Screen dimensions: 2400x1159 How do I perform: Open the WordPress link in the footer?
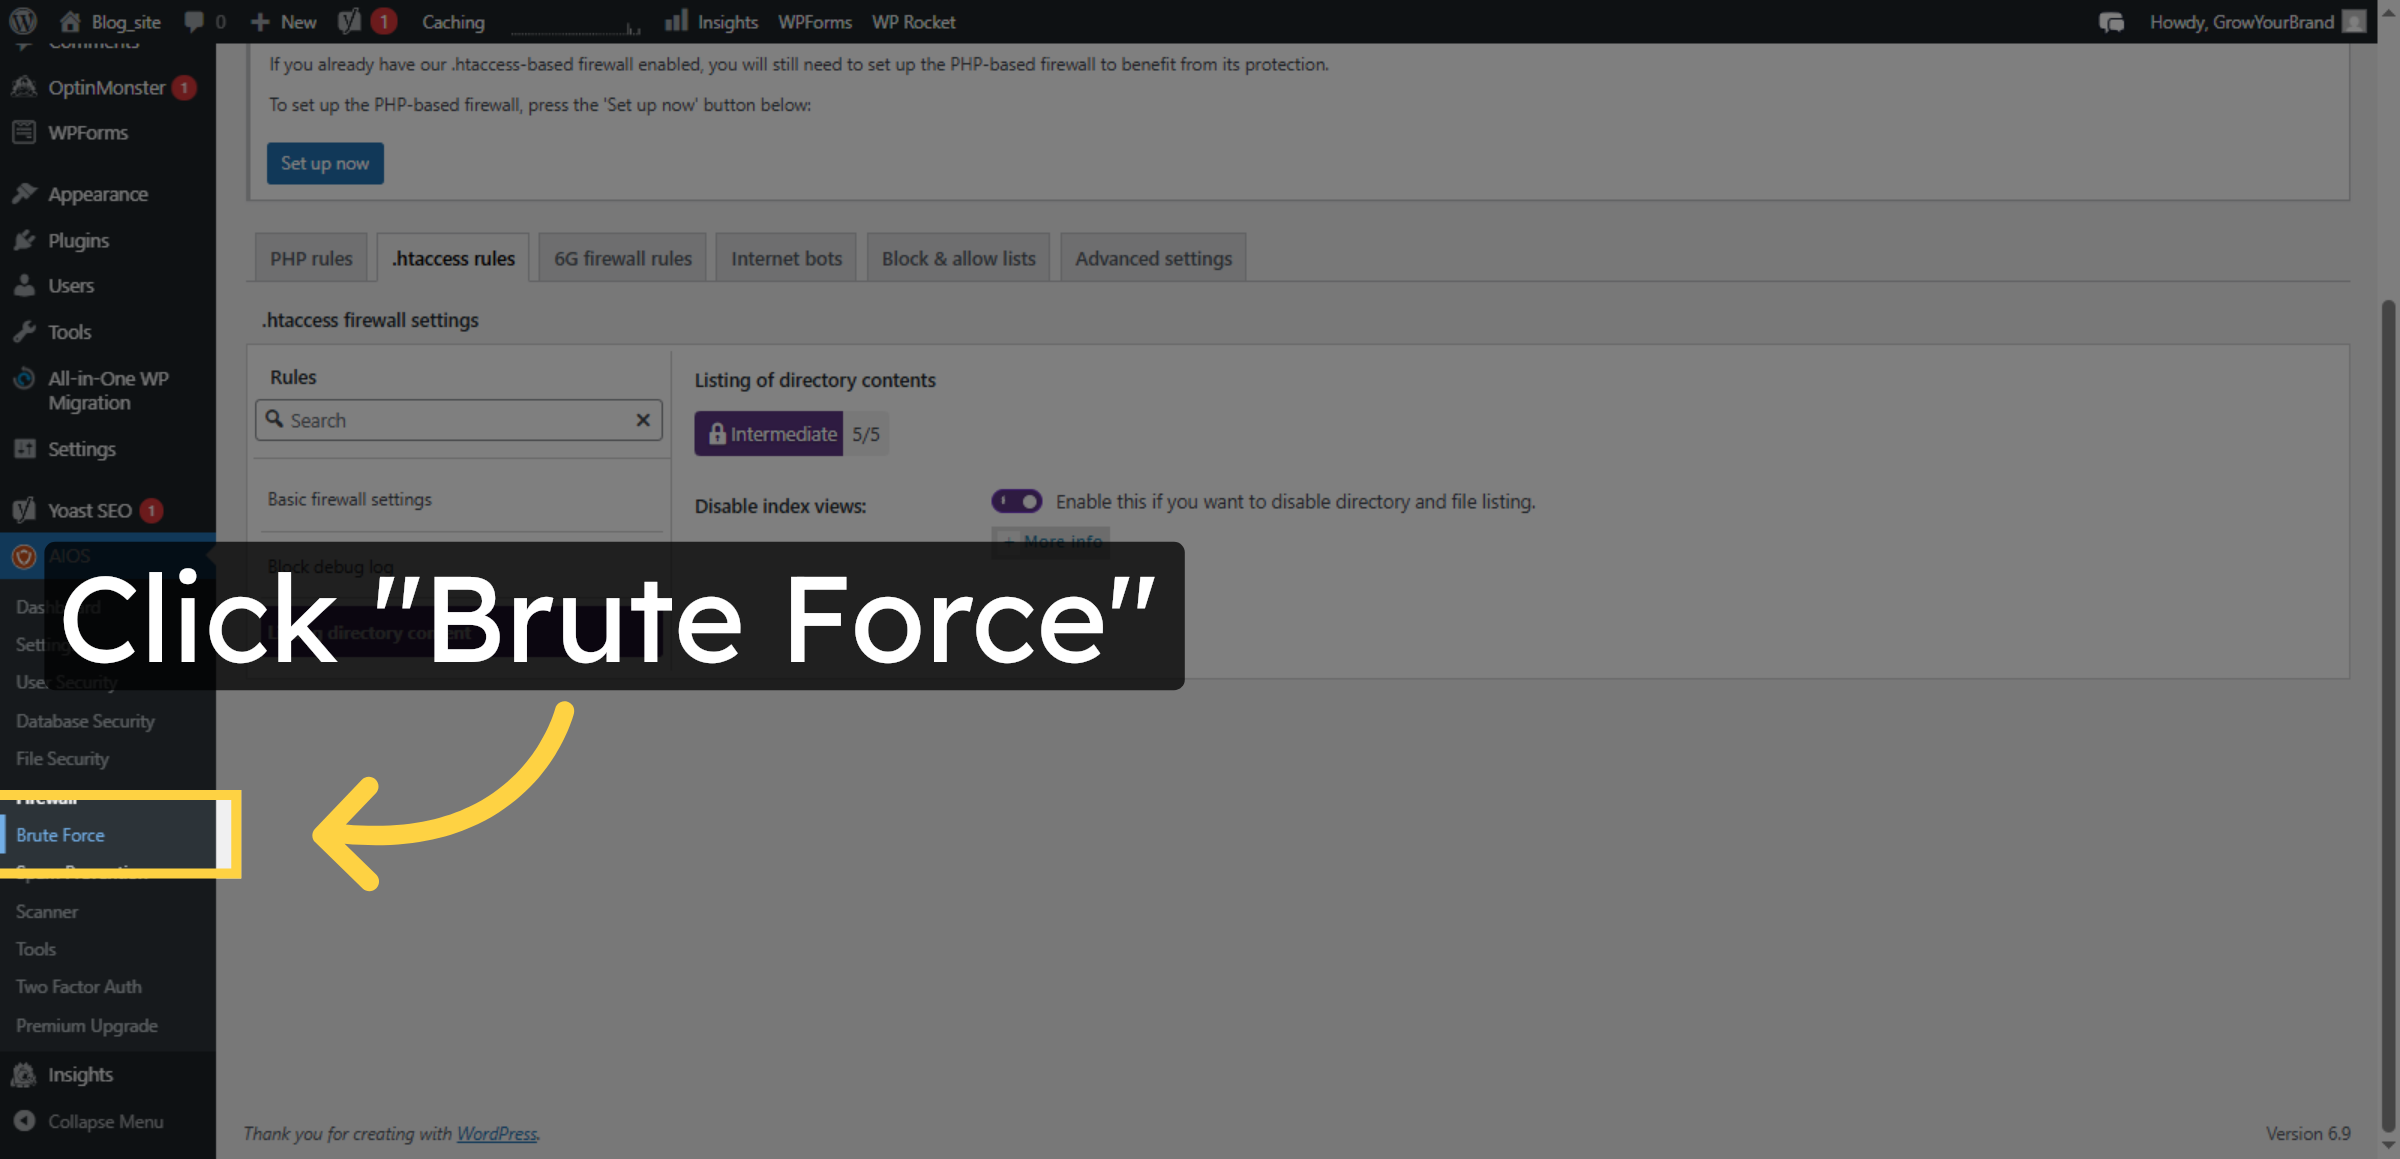pos(497,1133)
